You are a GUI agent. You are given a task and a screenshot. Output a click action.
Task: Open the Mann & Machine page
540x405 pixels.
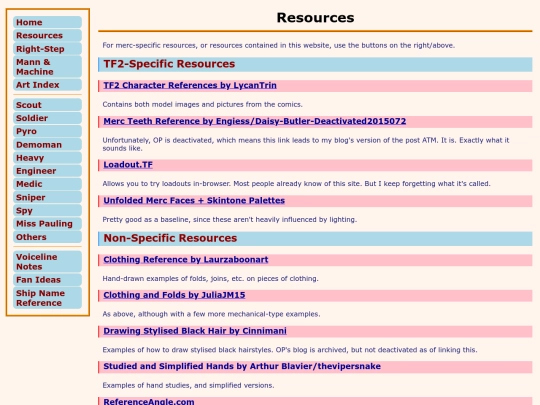pos(48,67)
